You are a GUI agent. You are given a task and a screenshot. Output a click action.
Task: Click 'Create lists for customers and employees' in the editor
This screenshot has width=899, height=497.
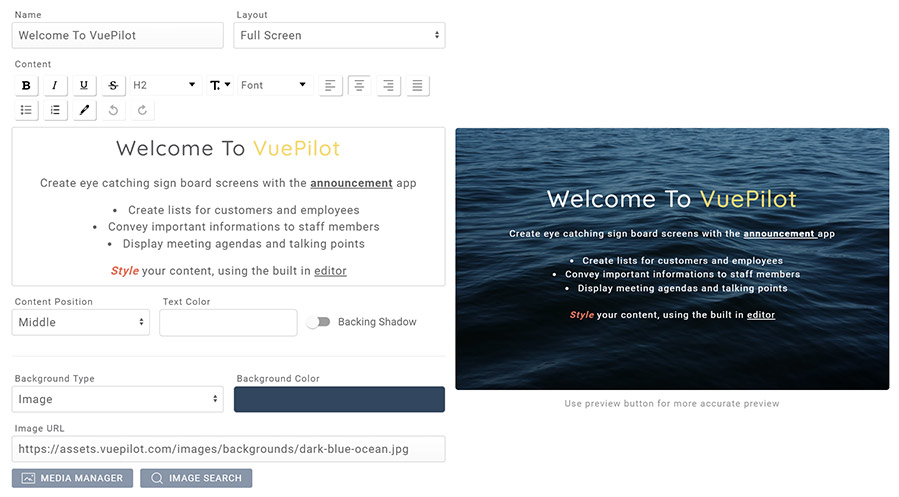244,210
